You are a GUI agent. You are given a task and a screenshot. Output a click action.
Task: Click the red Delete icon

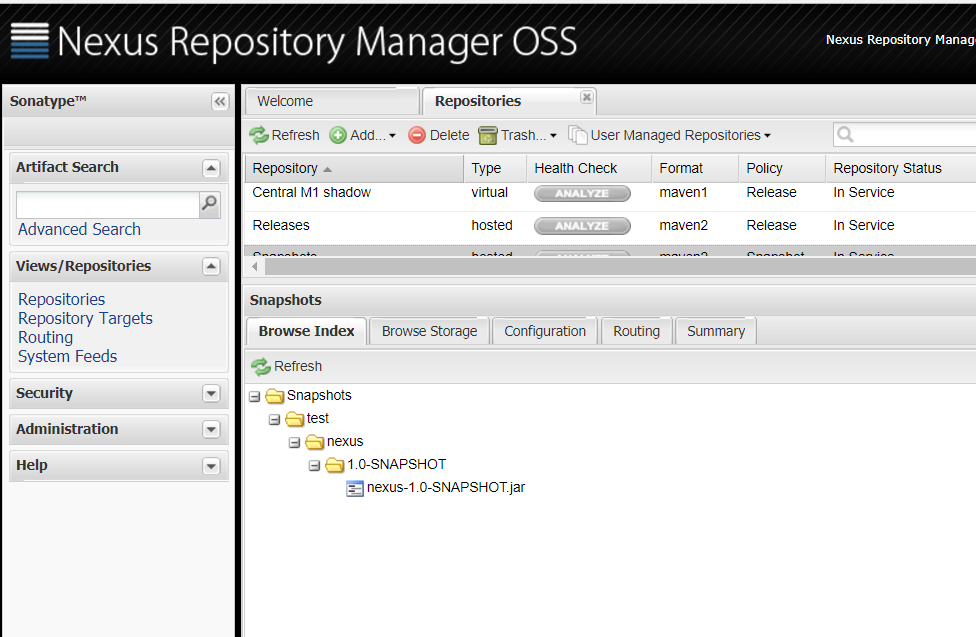tap(416, 135)
